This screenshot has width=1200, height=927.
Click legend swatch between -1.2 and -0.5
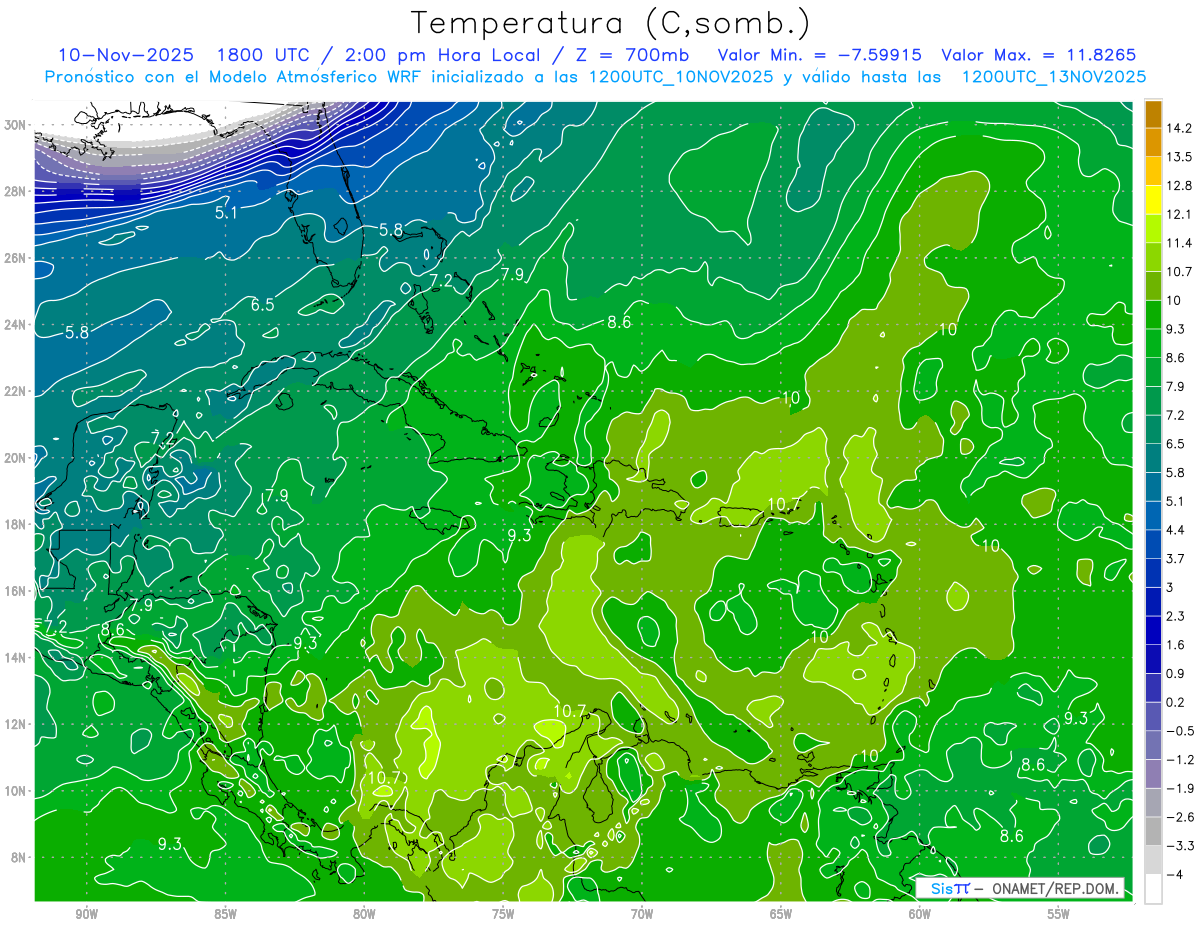click(x=1153, y=745)
